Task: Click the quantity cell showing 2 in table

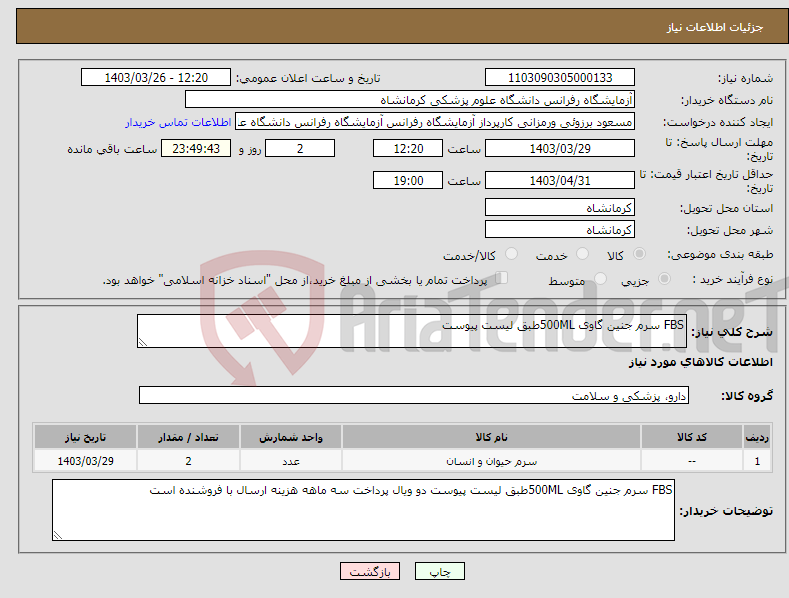Action: (x=188, y=461)
